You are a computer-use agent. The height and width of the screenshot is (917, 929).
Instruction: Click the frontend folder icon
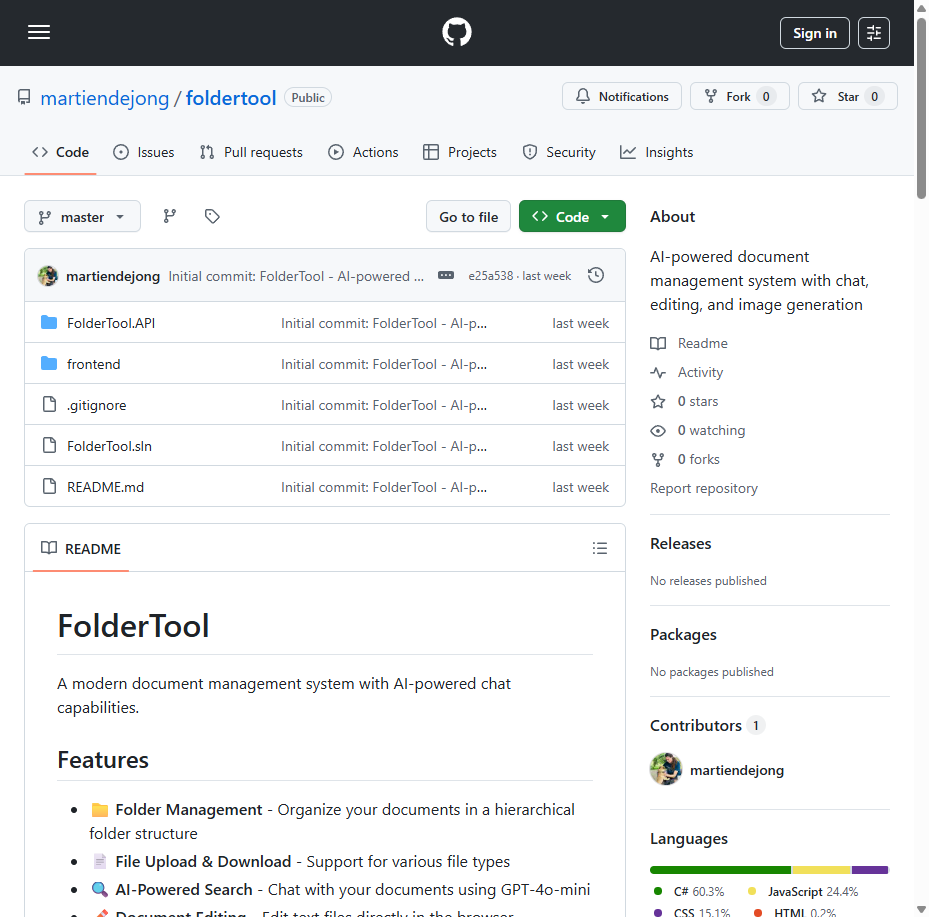tap(49, 363)
